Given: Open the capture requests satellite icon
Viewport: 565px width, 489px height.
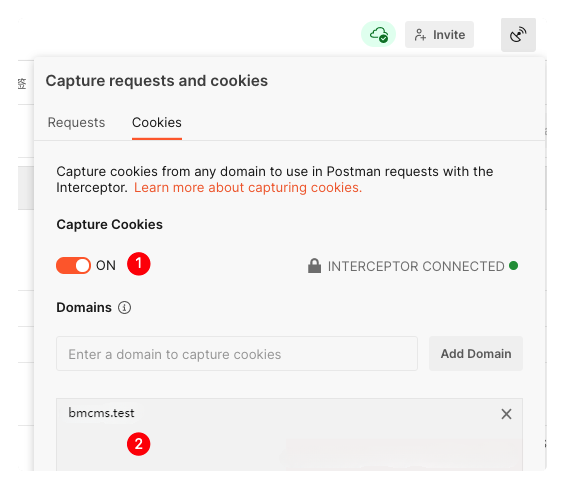Looking at the screenshot, I should pos(518,35).
